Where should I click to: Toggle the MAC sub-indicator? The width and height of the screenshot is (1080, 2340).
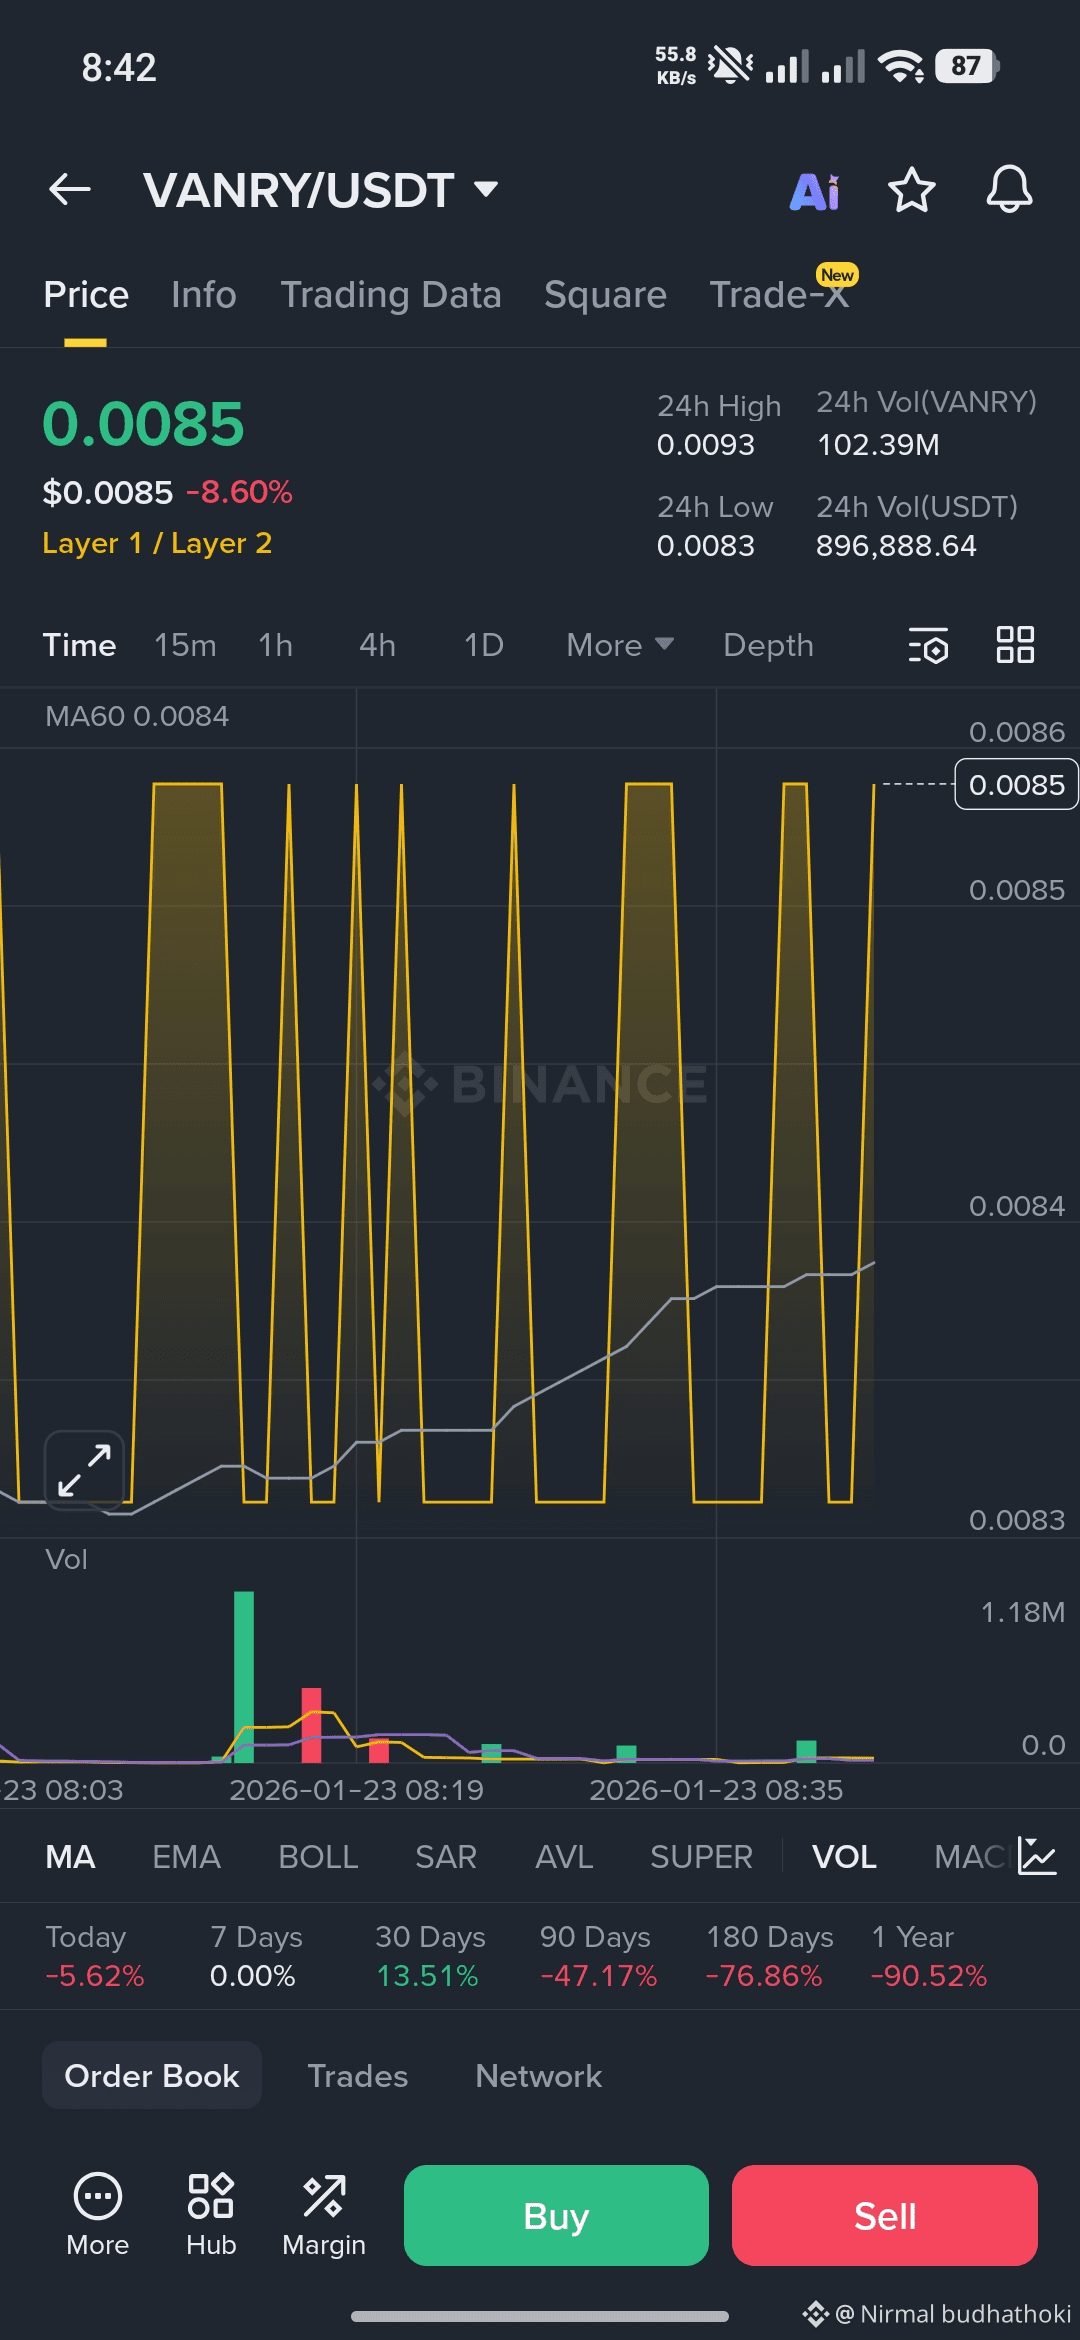click(968, 1857)
